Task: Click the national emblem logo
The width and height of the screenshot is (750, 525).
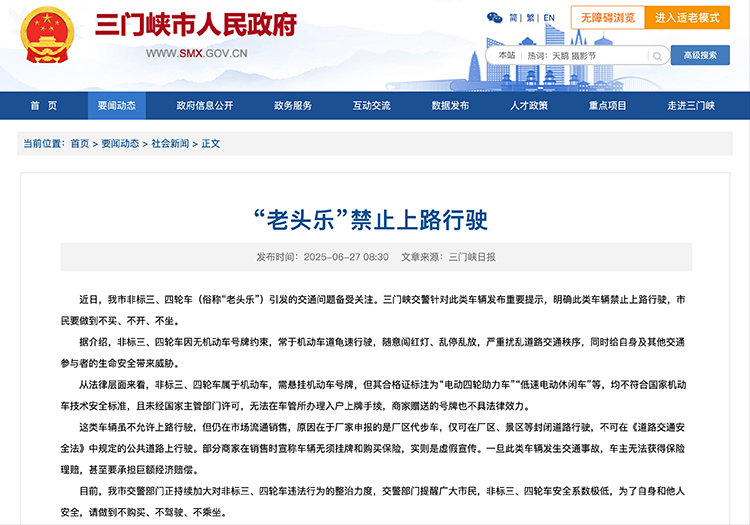Action: point(47,35)
